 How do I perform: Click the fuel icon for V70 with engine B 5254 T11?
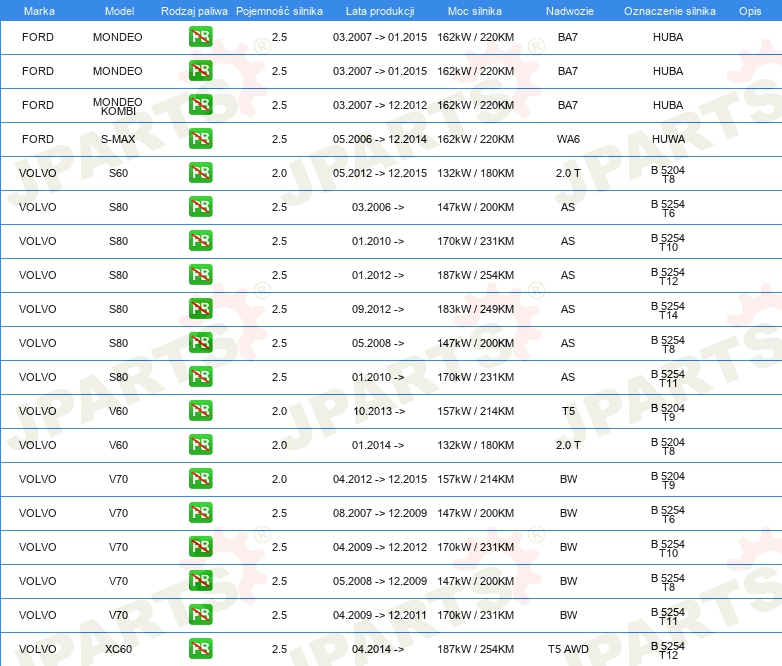[x=200, y=615]
